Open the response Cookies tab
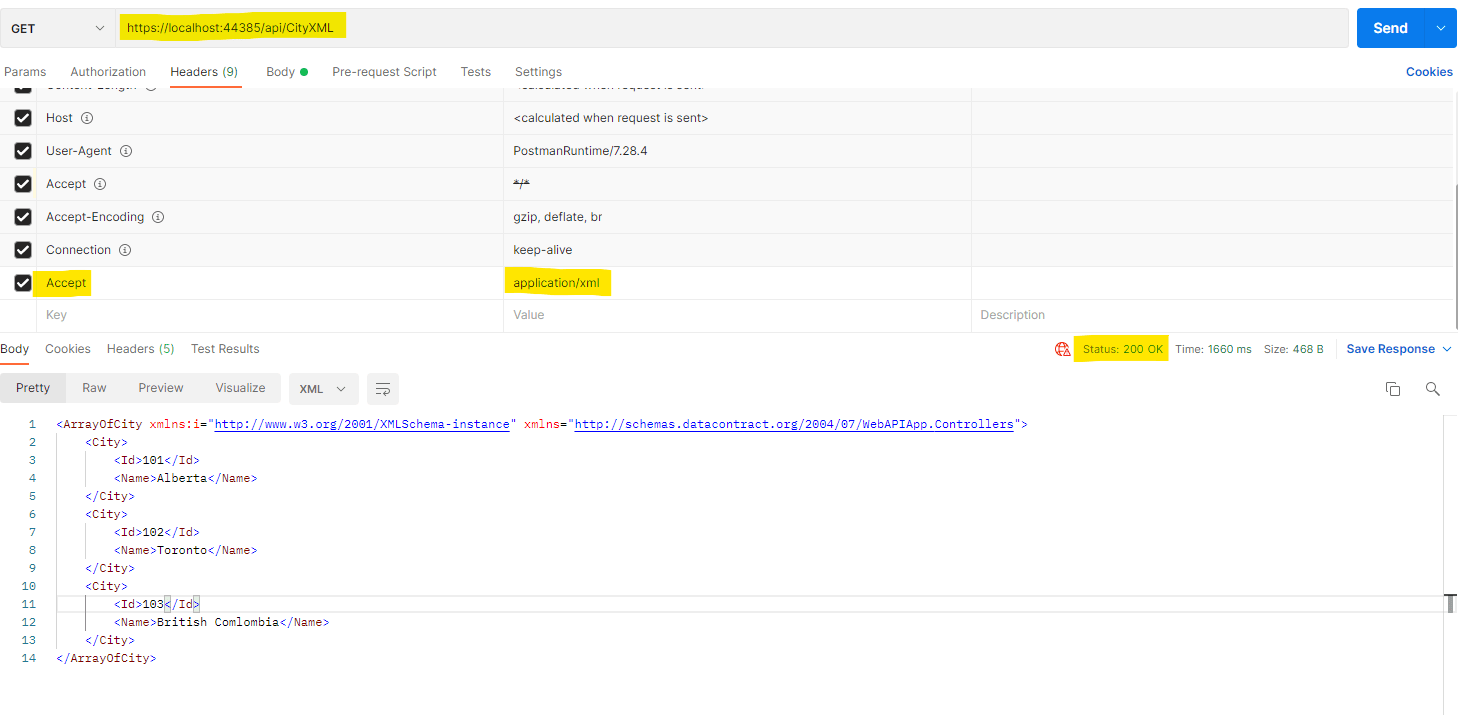This screenshot has width=1458, height=715. [68, 349]
